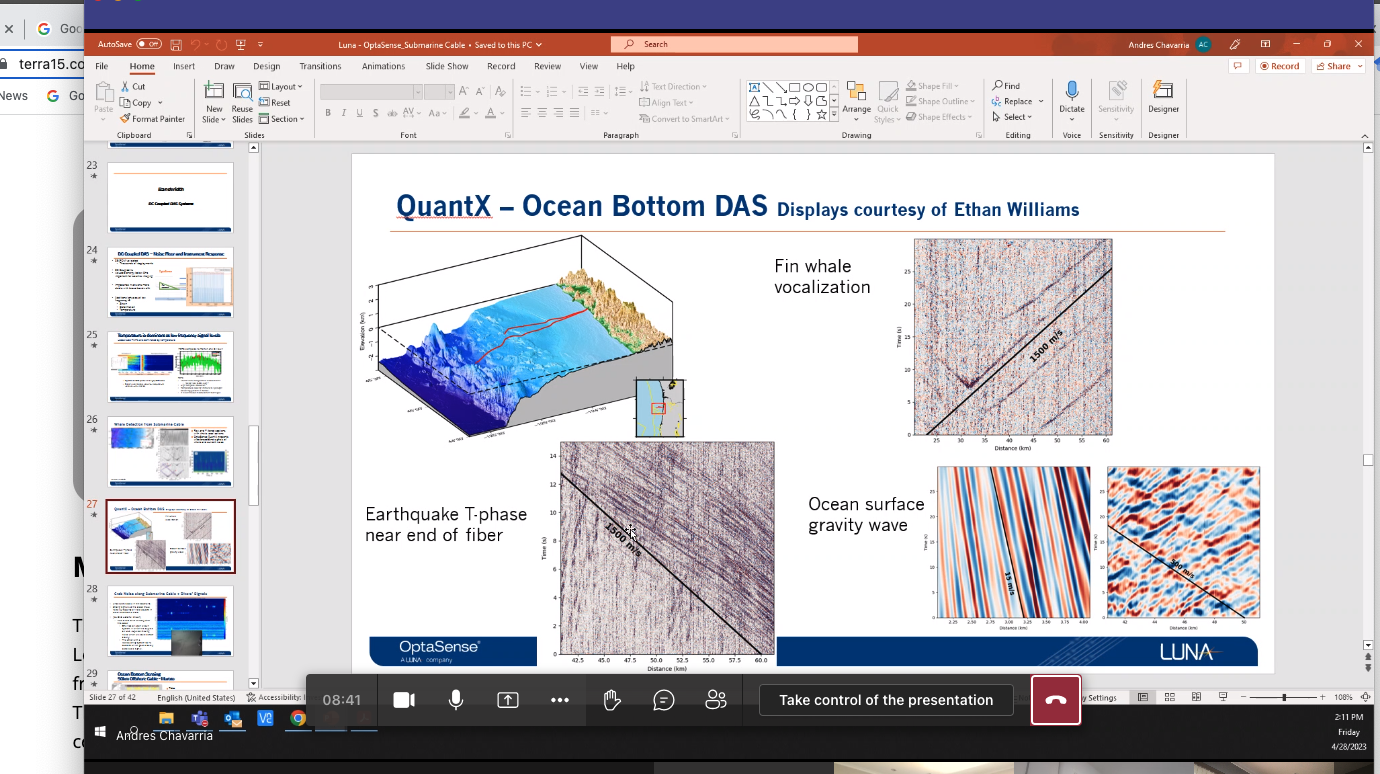The width and height of the screenshot is (1380, 774).
Task: Click the Windows Start button
Action: coord(101,732)
